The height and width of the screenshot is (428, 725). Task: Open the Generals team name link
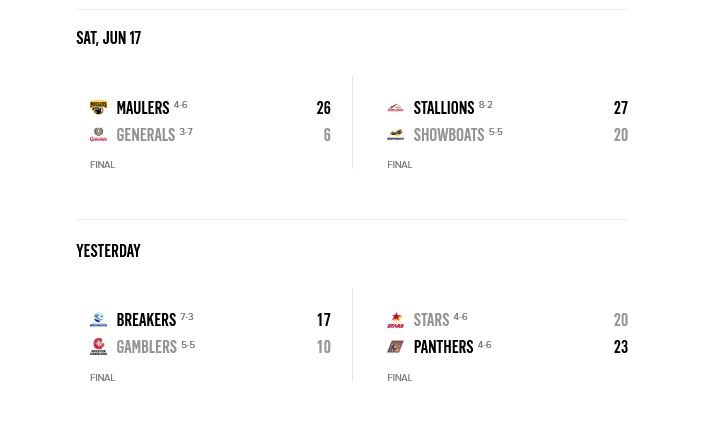click(146, 135)
